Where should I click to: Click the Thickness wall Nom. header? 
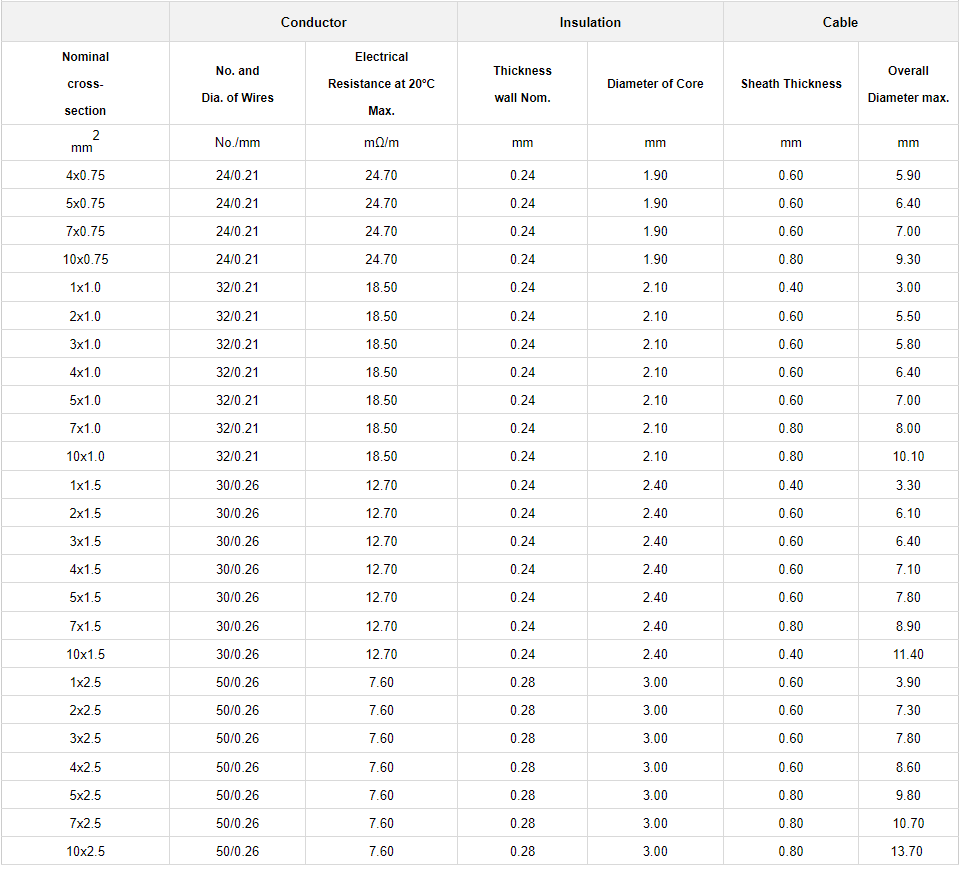point(522,84)
